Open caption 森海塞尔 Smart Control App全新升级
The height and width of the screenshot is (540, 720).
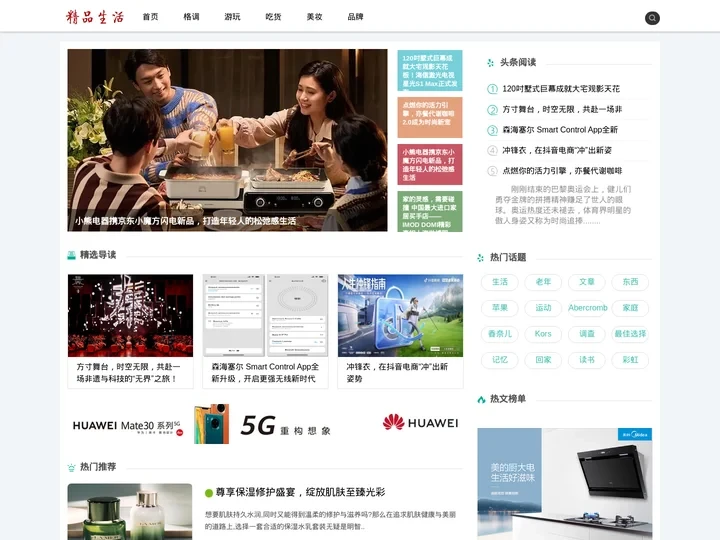tap(265, 373)
